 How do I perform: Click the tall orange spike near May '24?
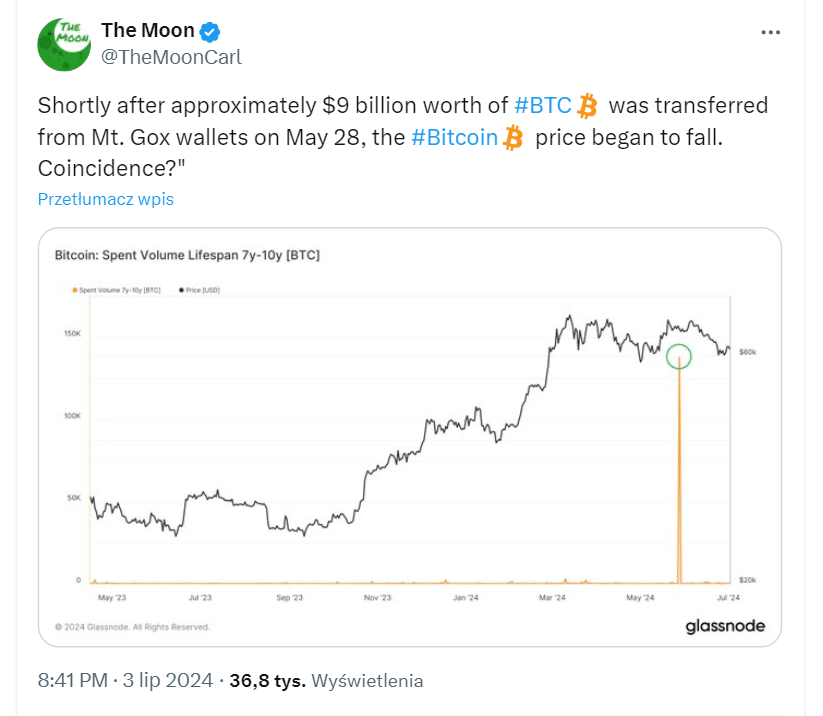pos(679,470)
